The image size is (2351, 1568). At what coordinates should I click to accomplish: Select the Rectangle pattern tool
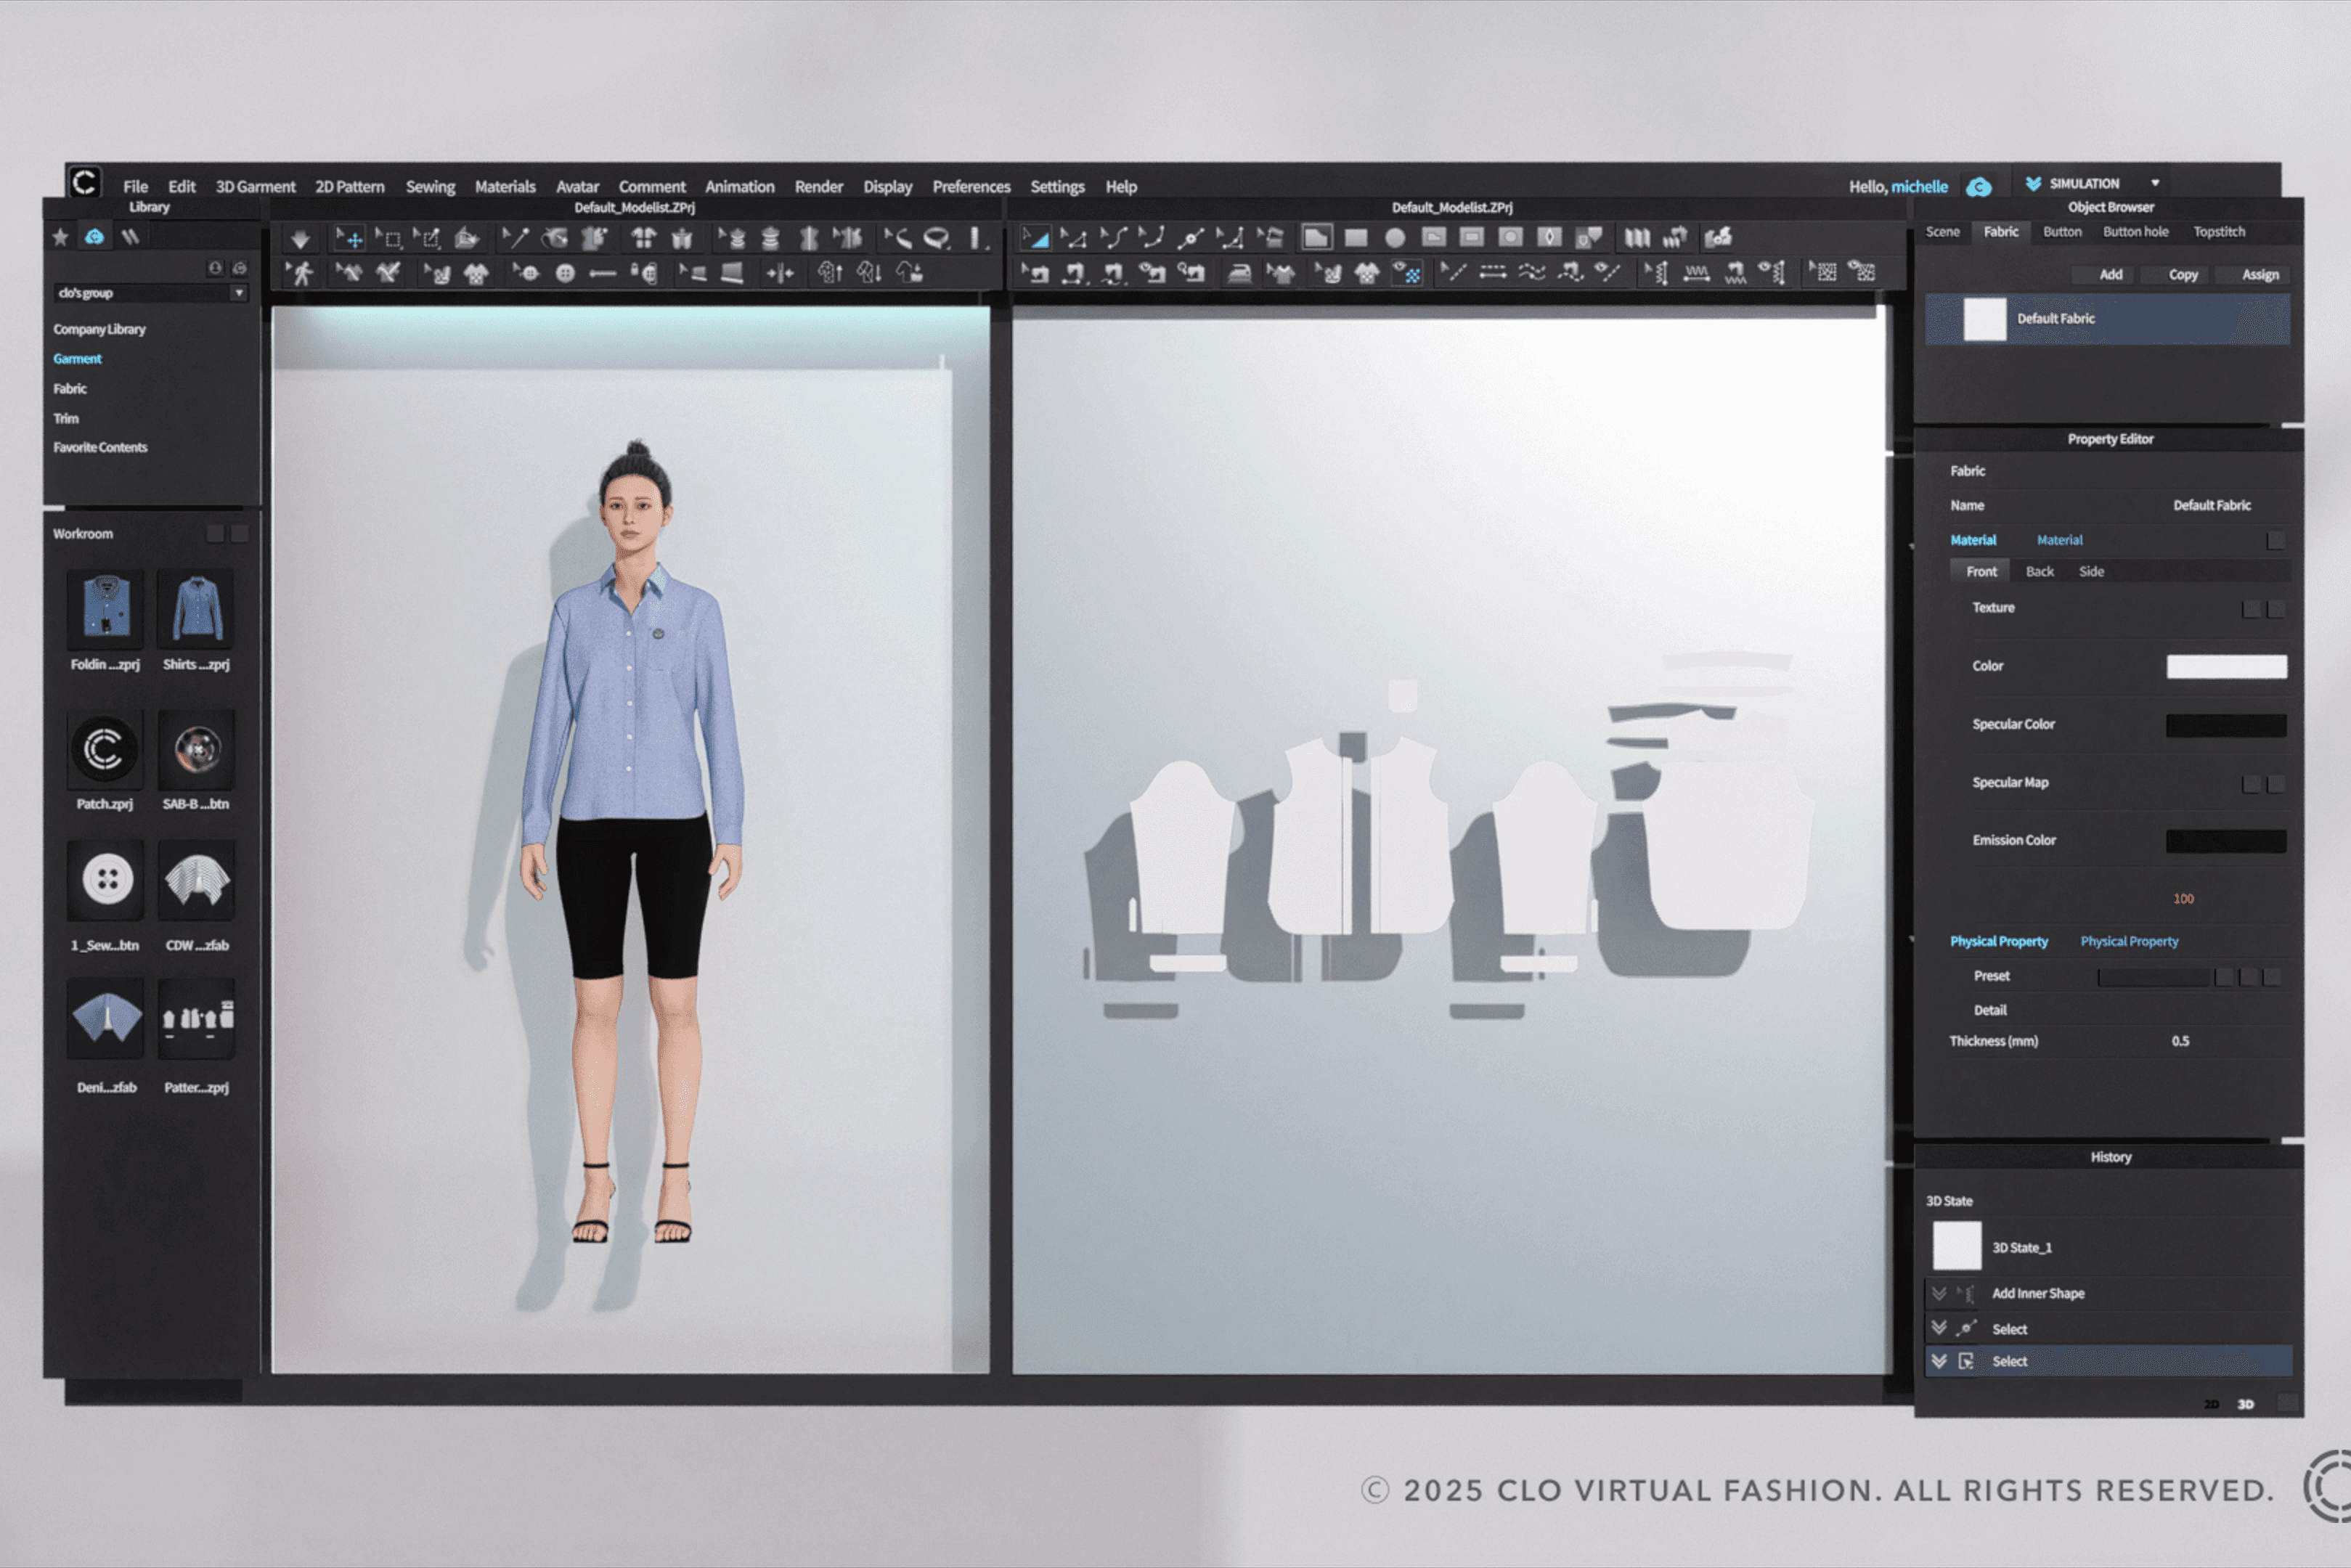(1356, 238)
